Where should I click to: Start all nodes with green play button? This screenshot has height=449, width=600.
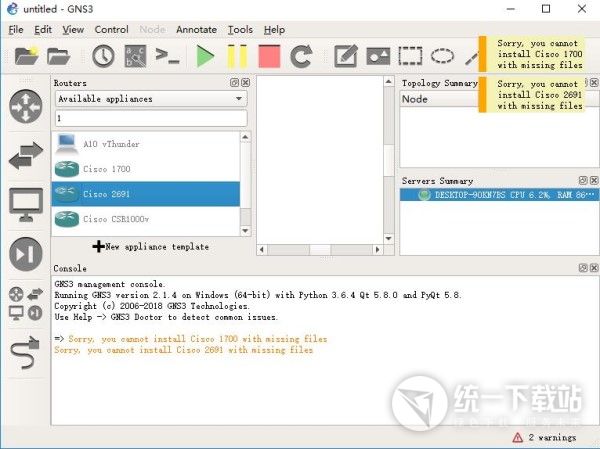tap(206, 56)
